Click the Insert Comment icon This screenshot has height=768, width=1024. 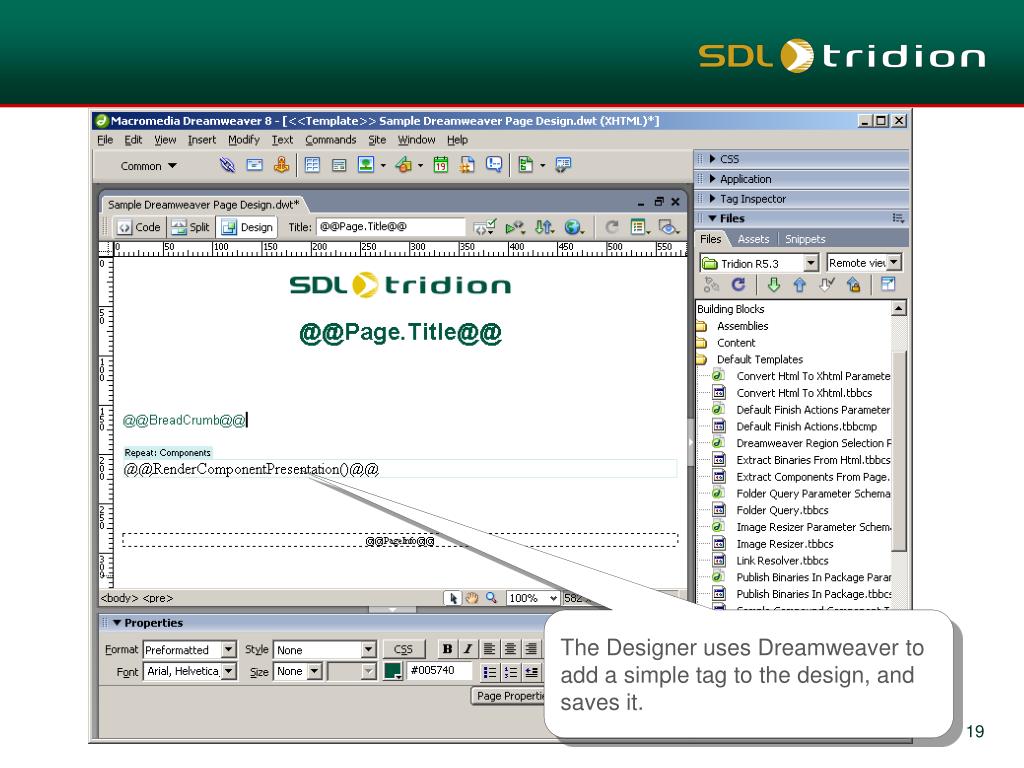(x=494, y=165)
